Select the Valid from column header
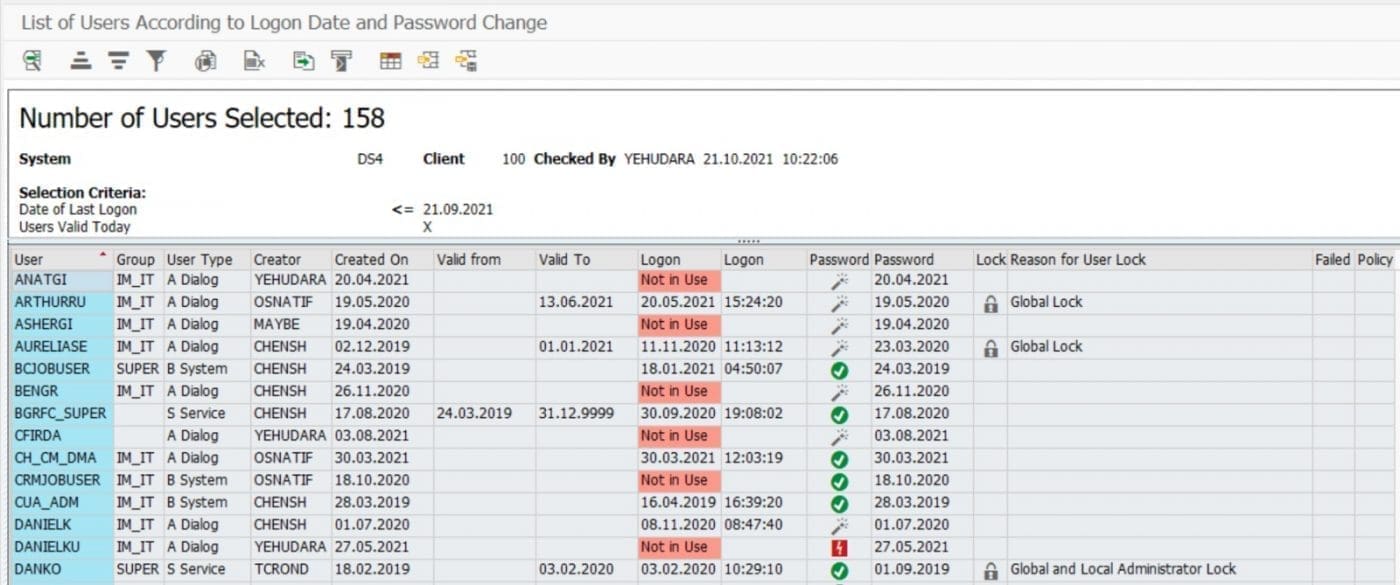Screen dimensions: 1400x585 click(484, 259)
